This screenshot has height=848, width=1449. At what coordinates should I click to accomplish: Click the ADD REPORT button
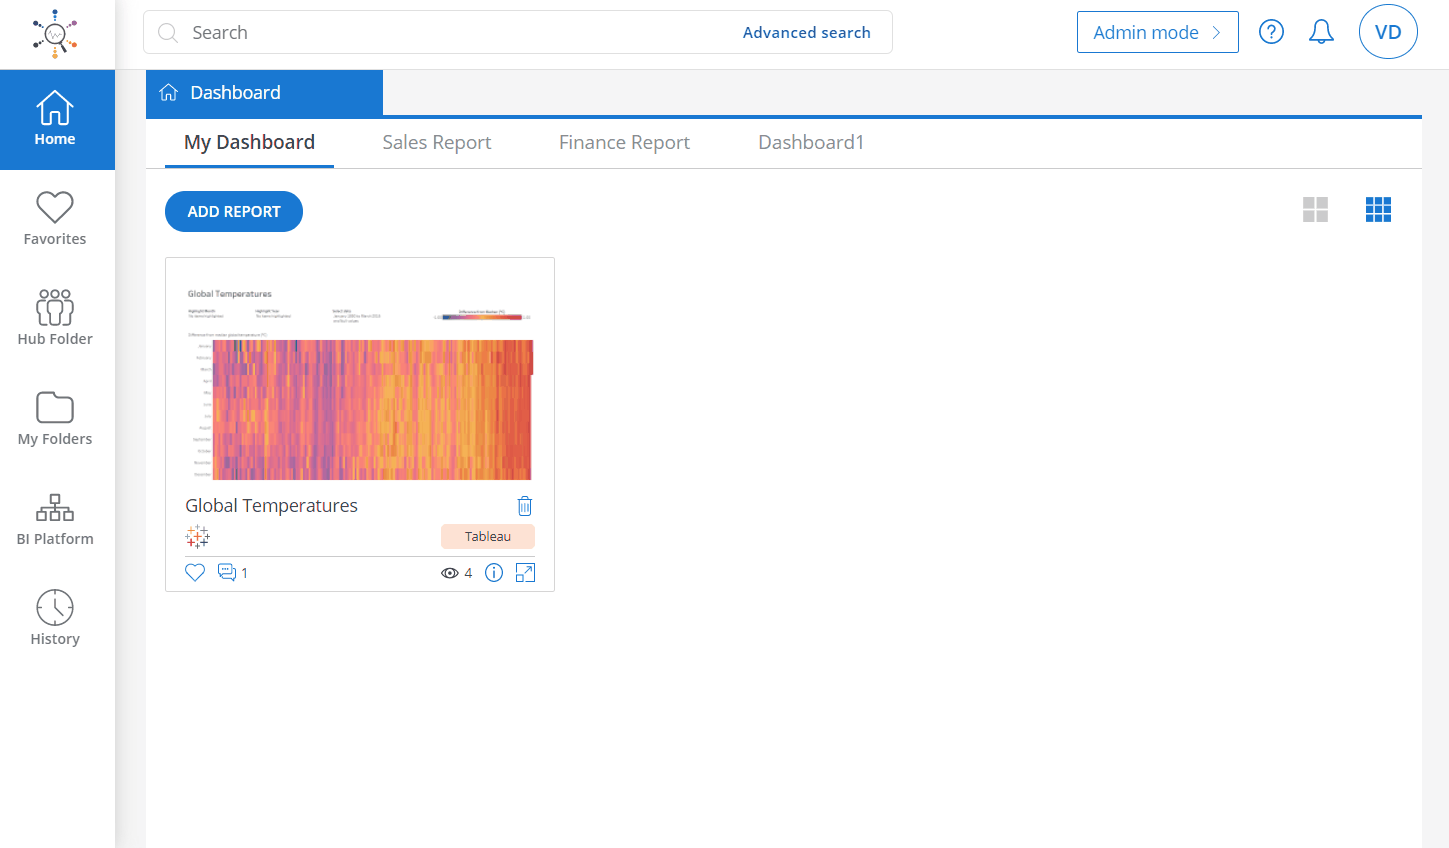click(x=233, y=211)
